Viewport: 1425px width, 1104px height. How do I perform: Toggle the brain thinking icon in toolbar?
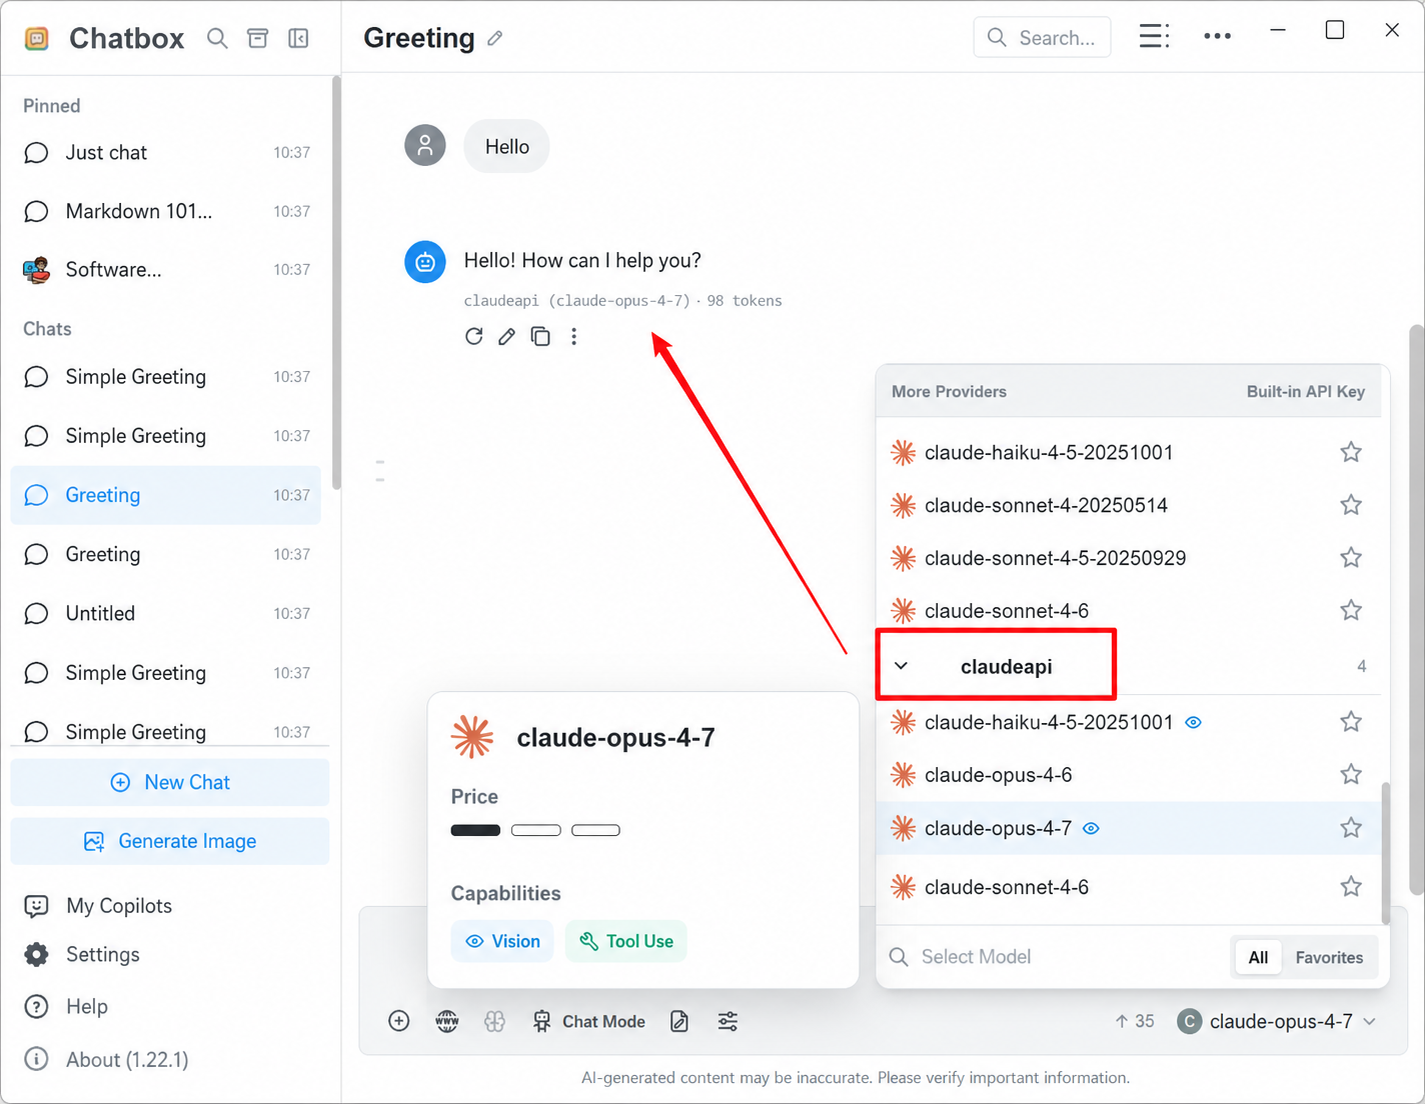tap(495, 1021)
